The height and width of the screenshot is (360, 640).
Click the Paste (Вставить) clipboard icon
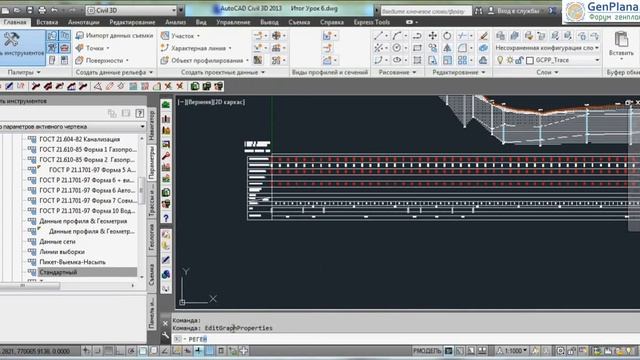pyautogui.click(x=621, y=40)
